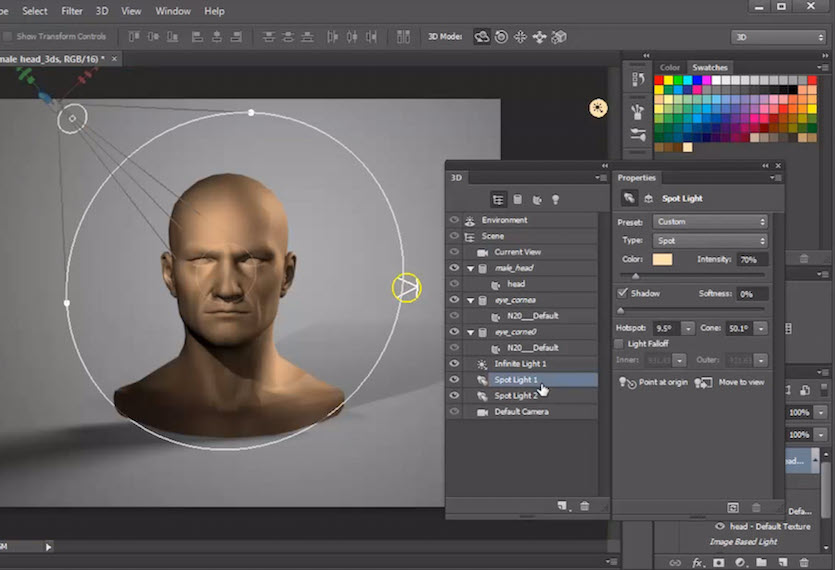The image size is (835, 570).
Task: Toggle Shadow checkbox
Action: (x=622, y=293)
